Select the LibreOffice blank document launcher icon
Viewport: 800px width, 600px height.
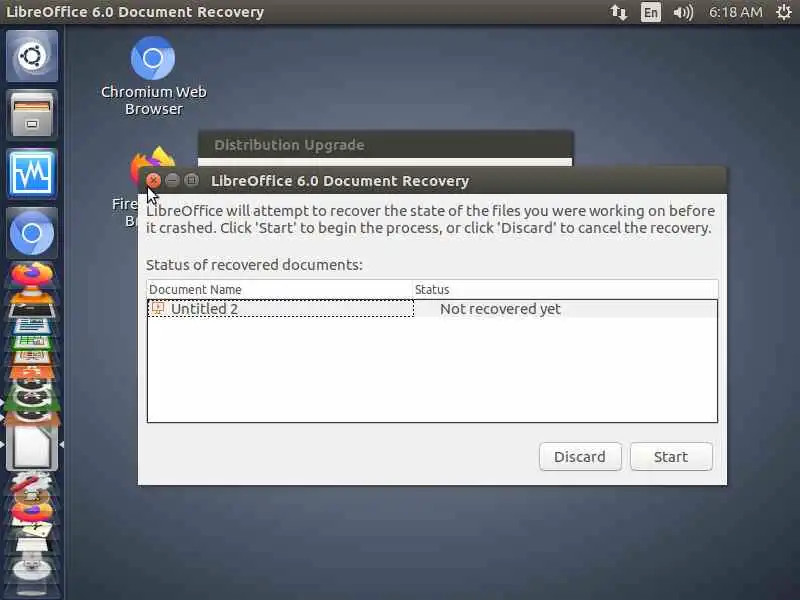coord(32,447)
